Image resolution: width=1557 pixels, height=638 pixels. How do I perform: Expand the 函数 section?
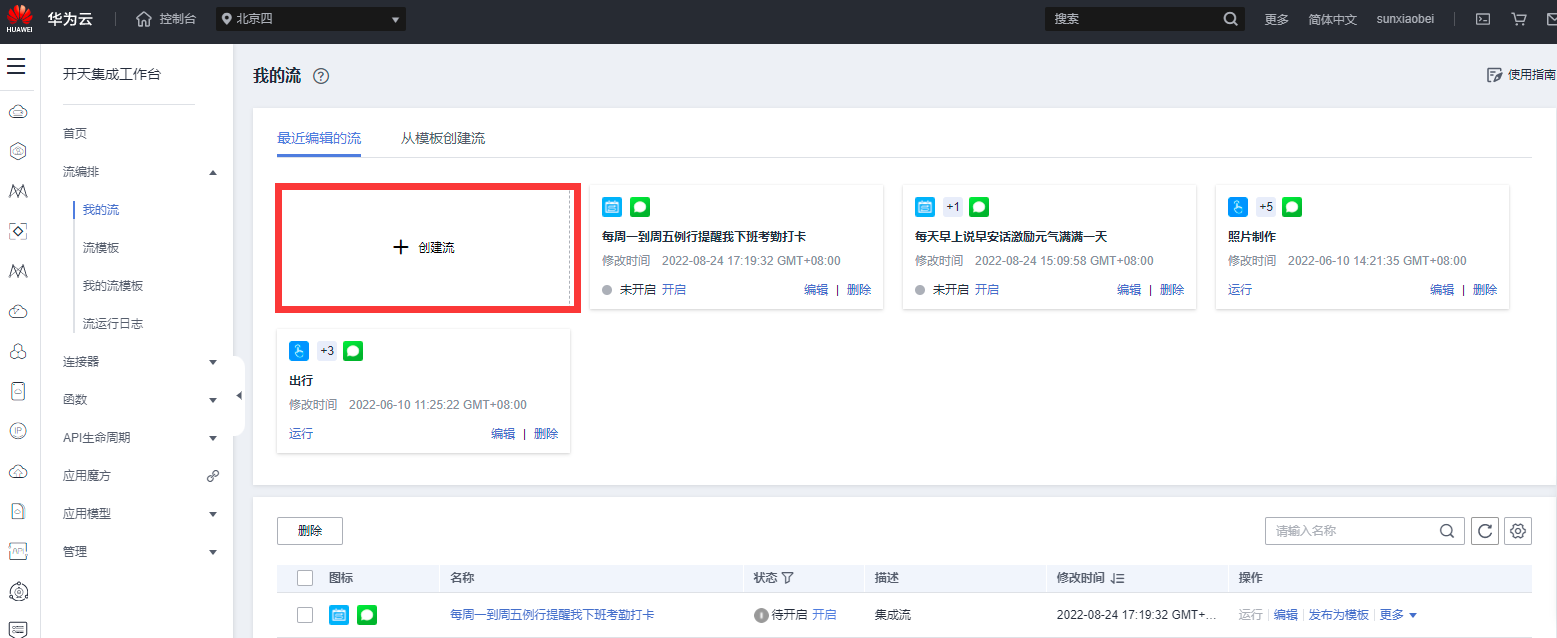pyautogui.click(x=212, y=400)
